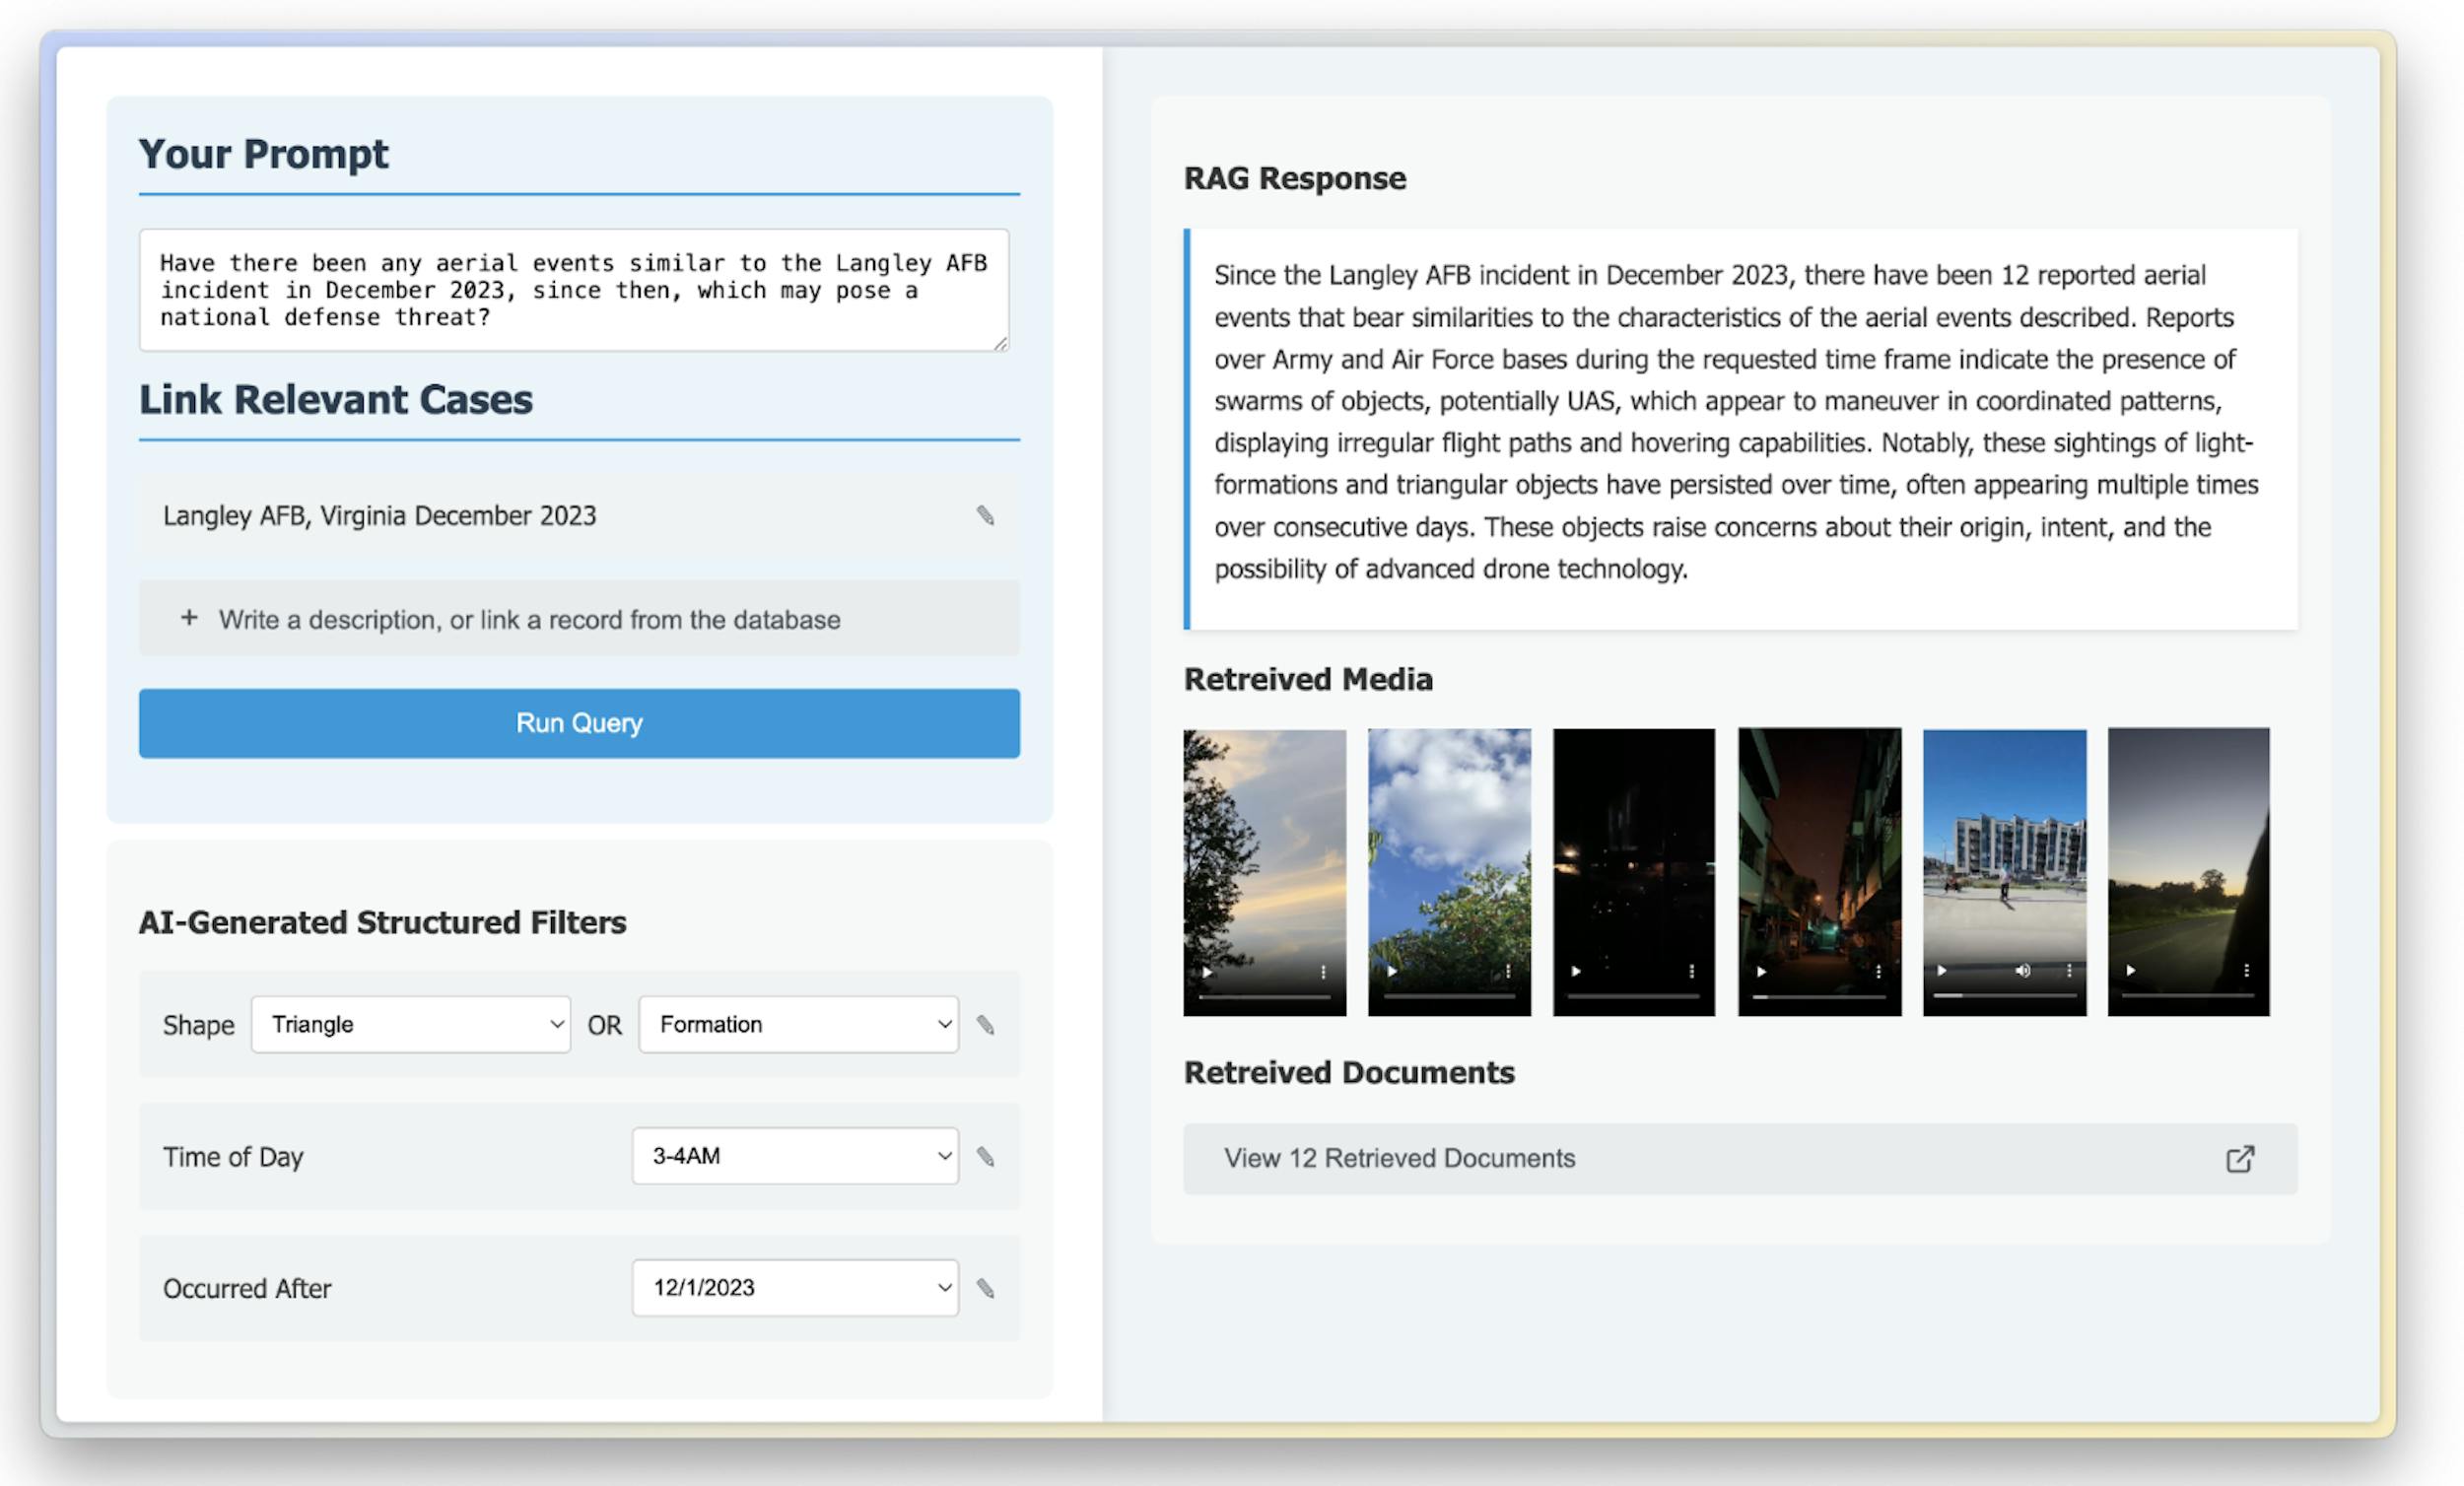Seek the apartment building video progress bar
This screenshot has width=2464, height=1486.
pyautogui.click(x=2004, y=995)
